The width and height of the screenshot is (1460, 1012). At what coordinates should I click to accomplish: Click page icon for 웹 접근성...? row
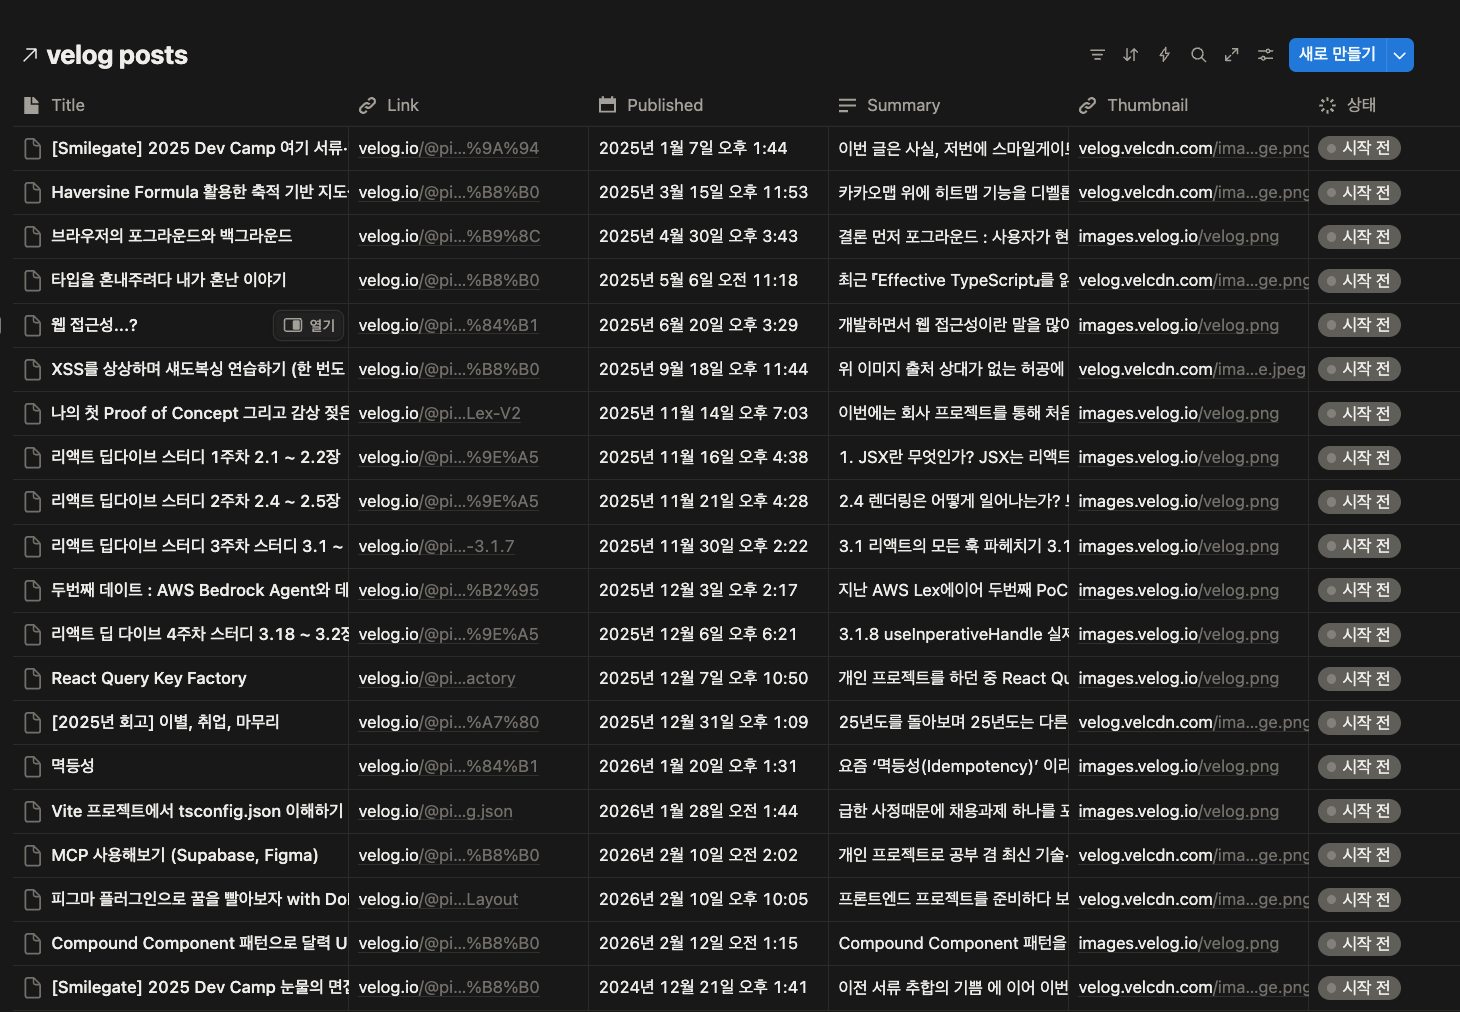[33, 325]
